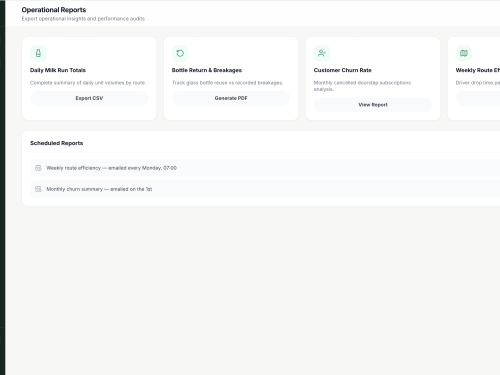
Task: Click calendar icon beside Monthly churn summary schedule
Action: [38, 189]
